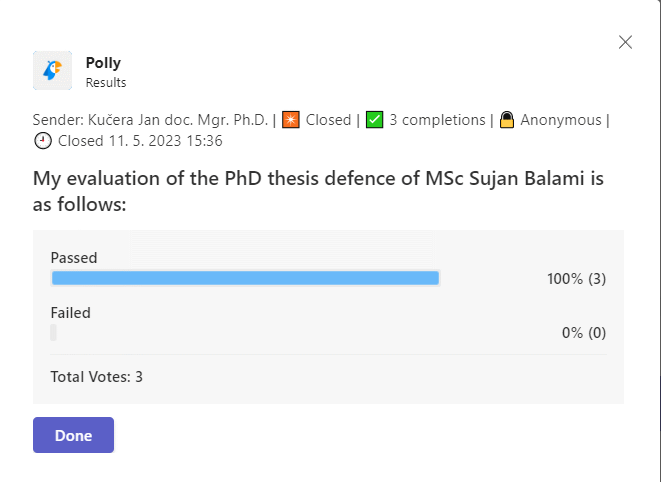Click the 100% (3) vote count
The height and width of the screenshot is (482, 661).
coord(576,278)
